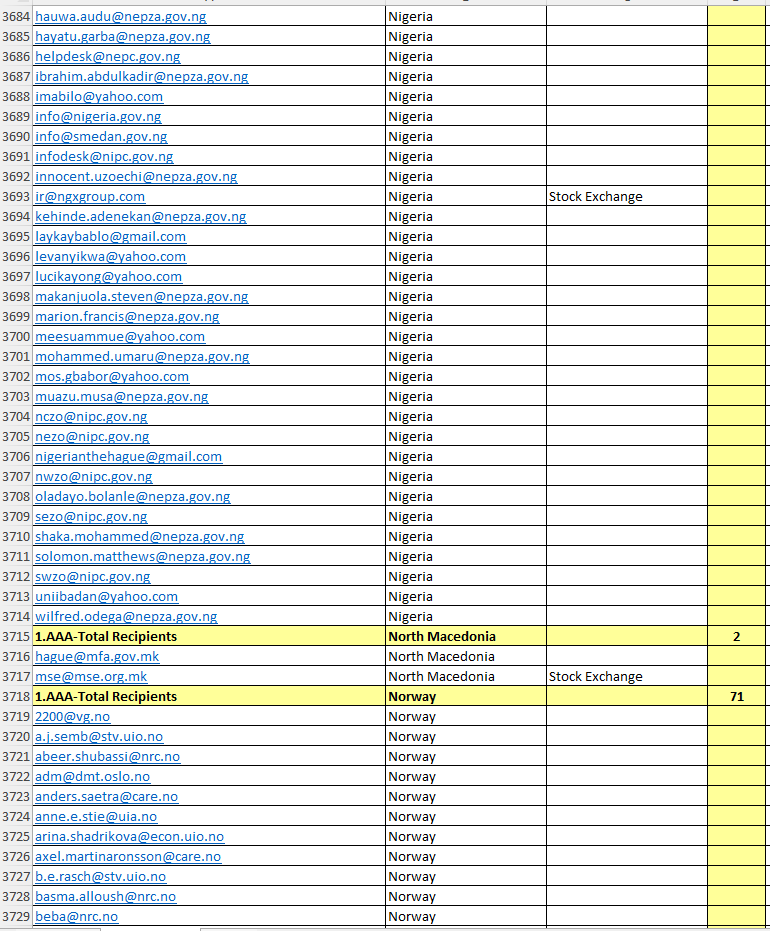The width and height of the screenshot is (770, 931).
Task: Select row header 3729
Action: 16,917
